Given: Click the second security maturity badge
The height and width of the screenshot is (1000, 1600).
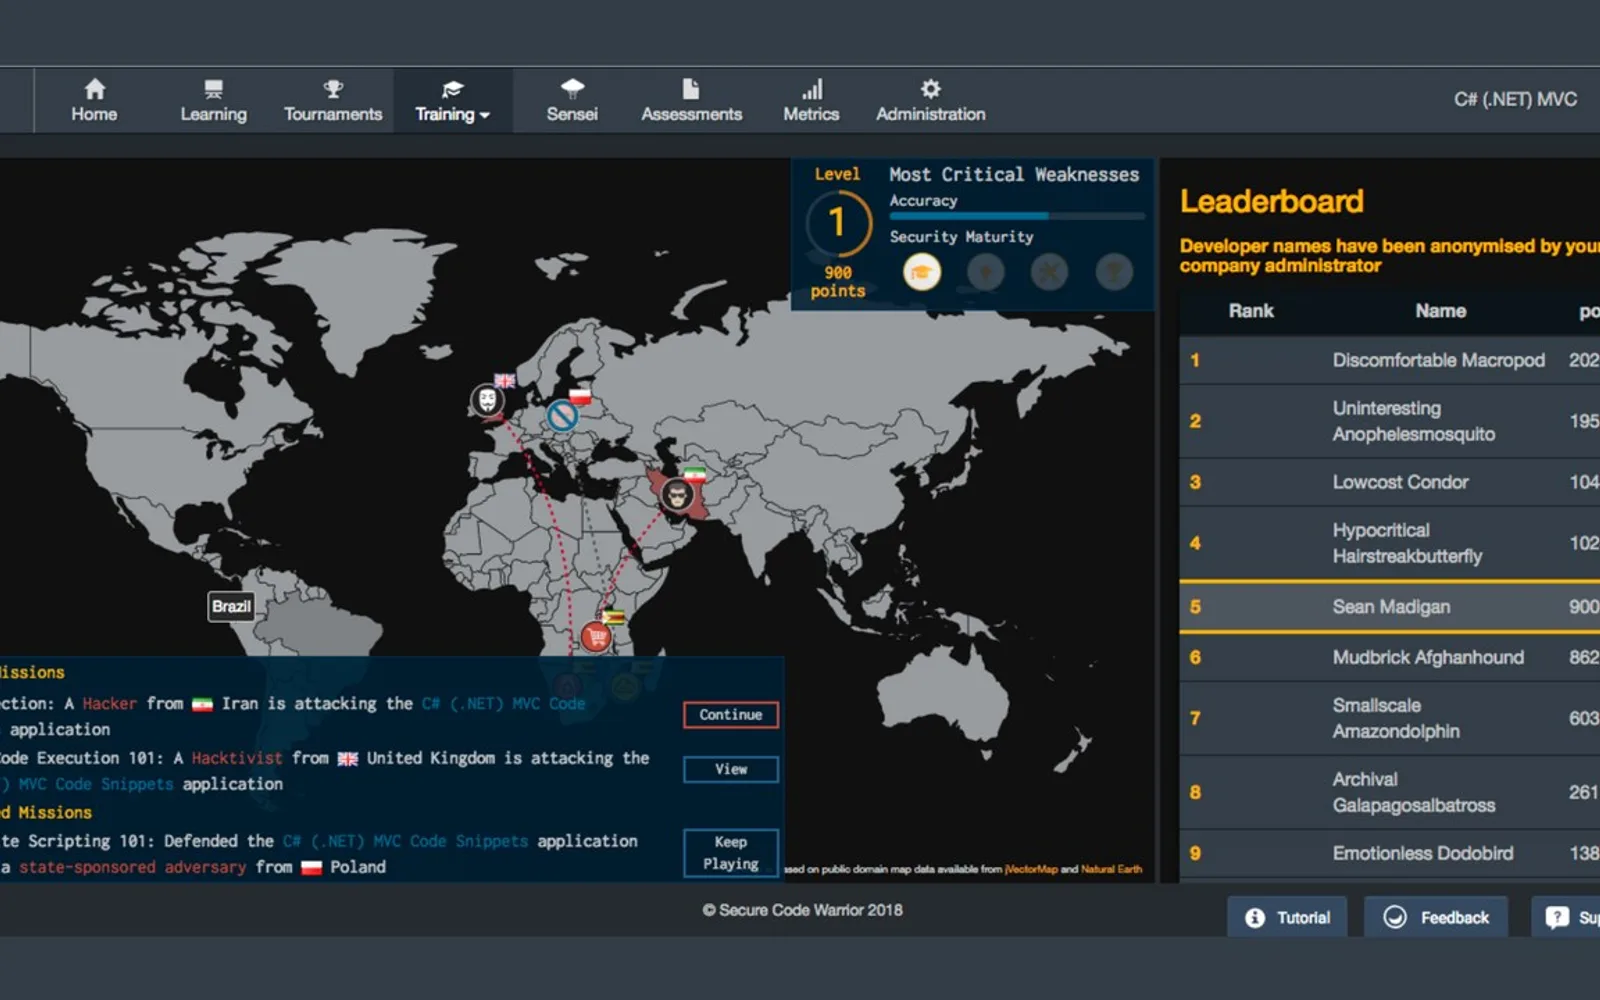Looking at the screenshot, I should coord(986,272).
